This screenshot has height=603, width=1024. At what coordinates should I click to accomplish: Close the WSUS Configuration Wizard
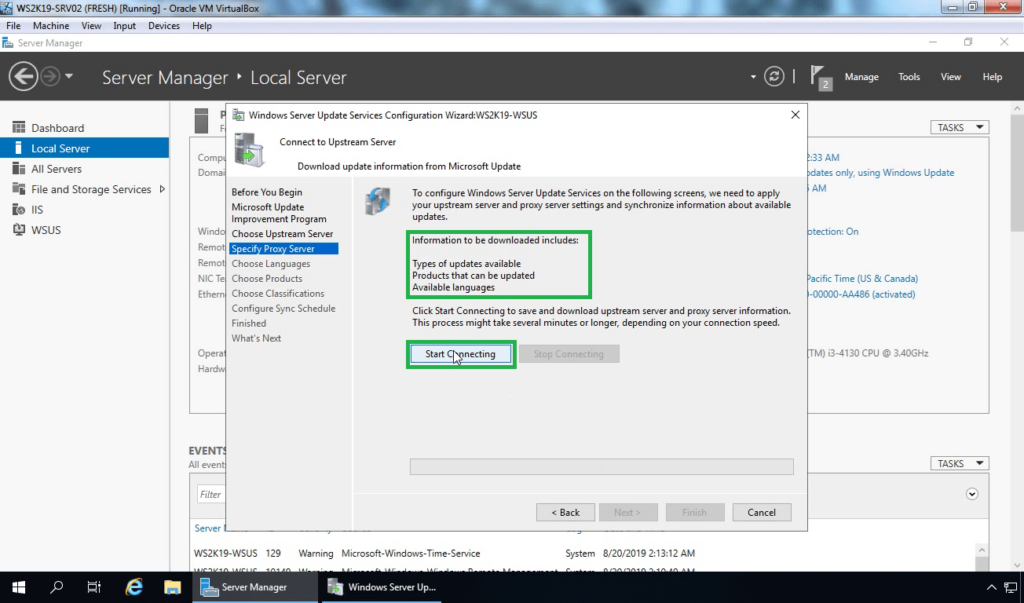point(795,114)
